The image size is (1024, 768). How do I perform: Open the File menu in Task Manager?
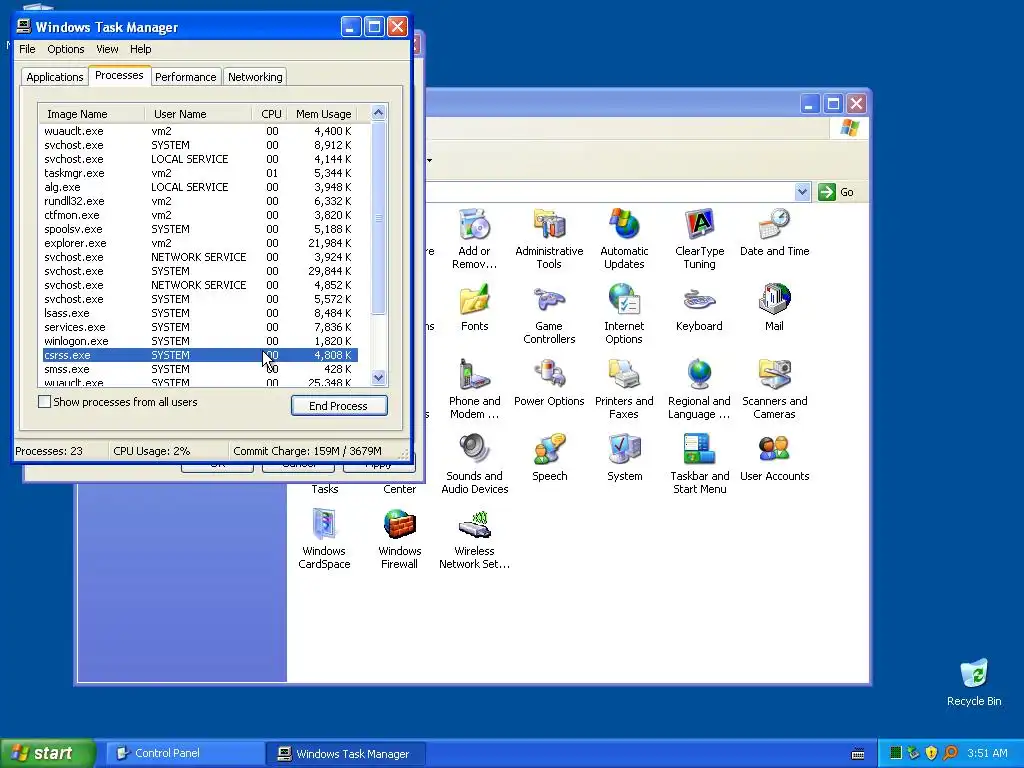point(27,49)
